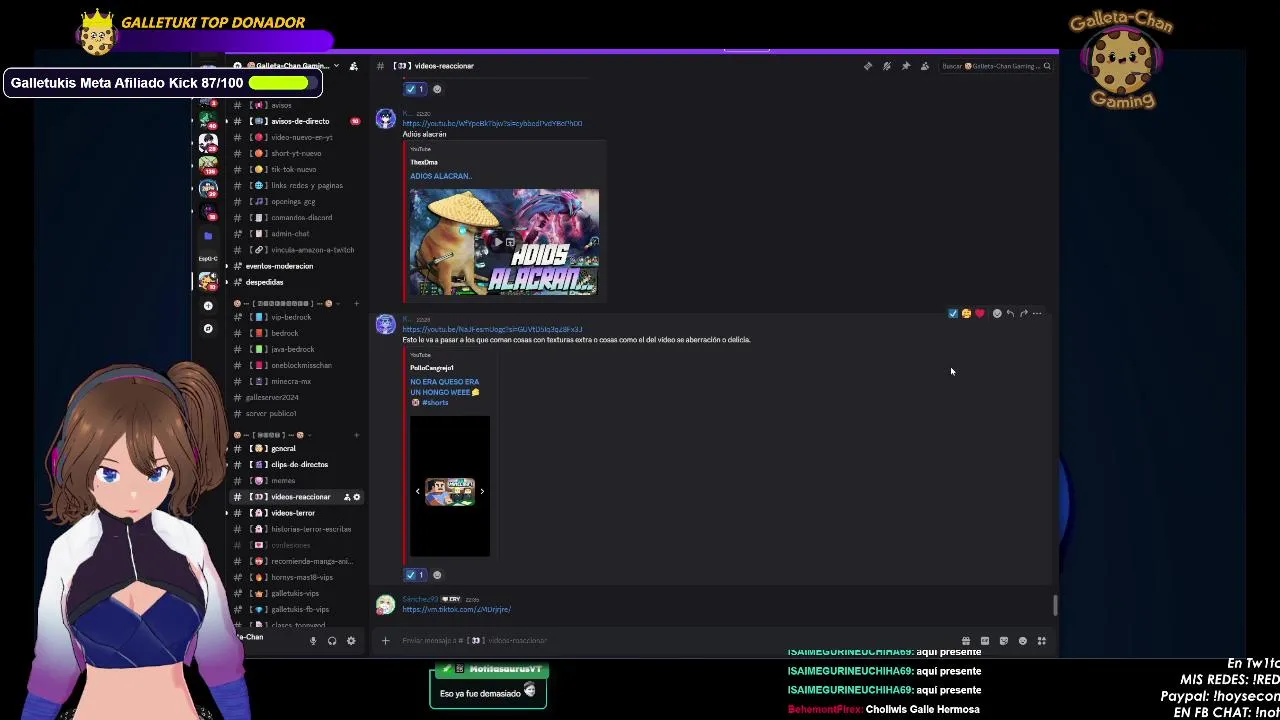Open more options three dots on message

click(1037, 313)
